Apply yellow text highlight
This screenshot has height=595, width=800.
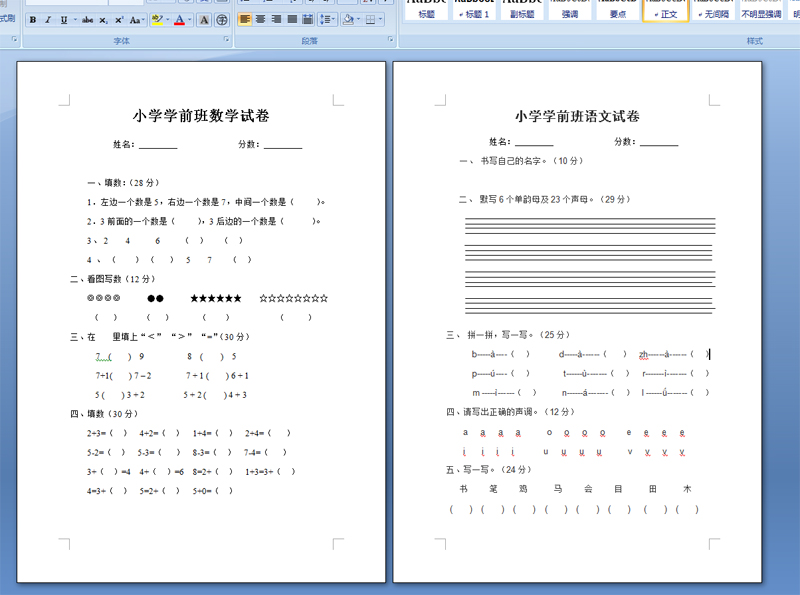157,20
